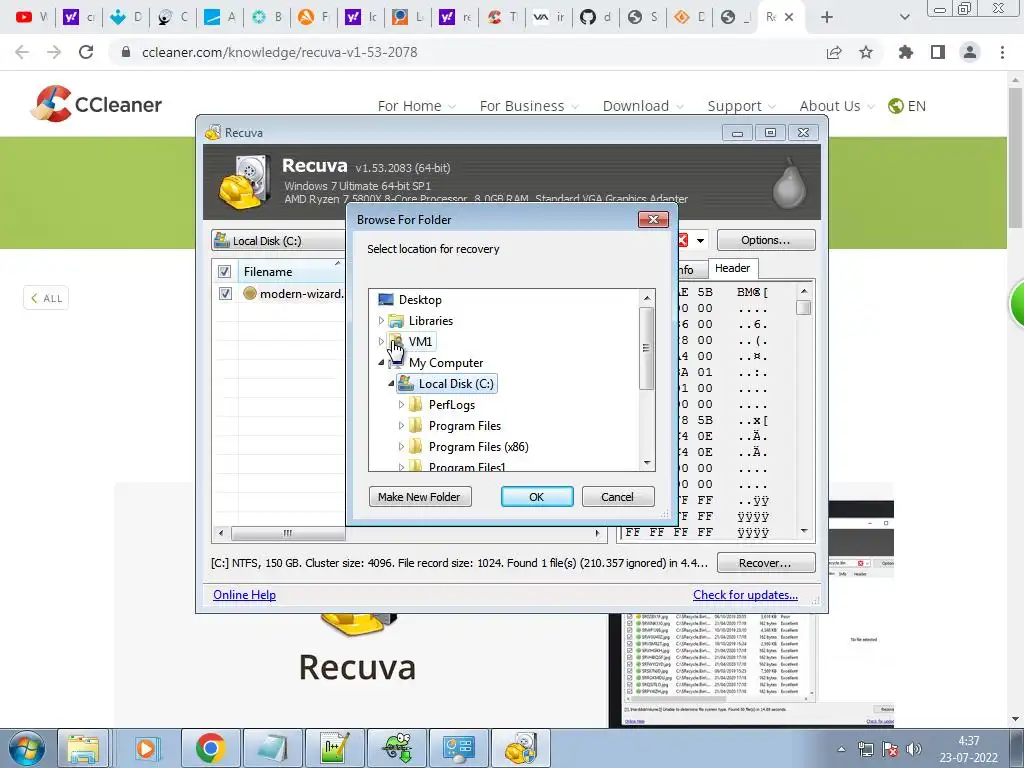
Task: Open the About Us menu
Action: (x=837, y=106)
